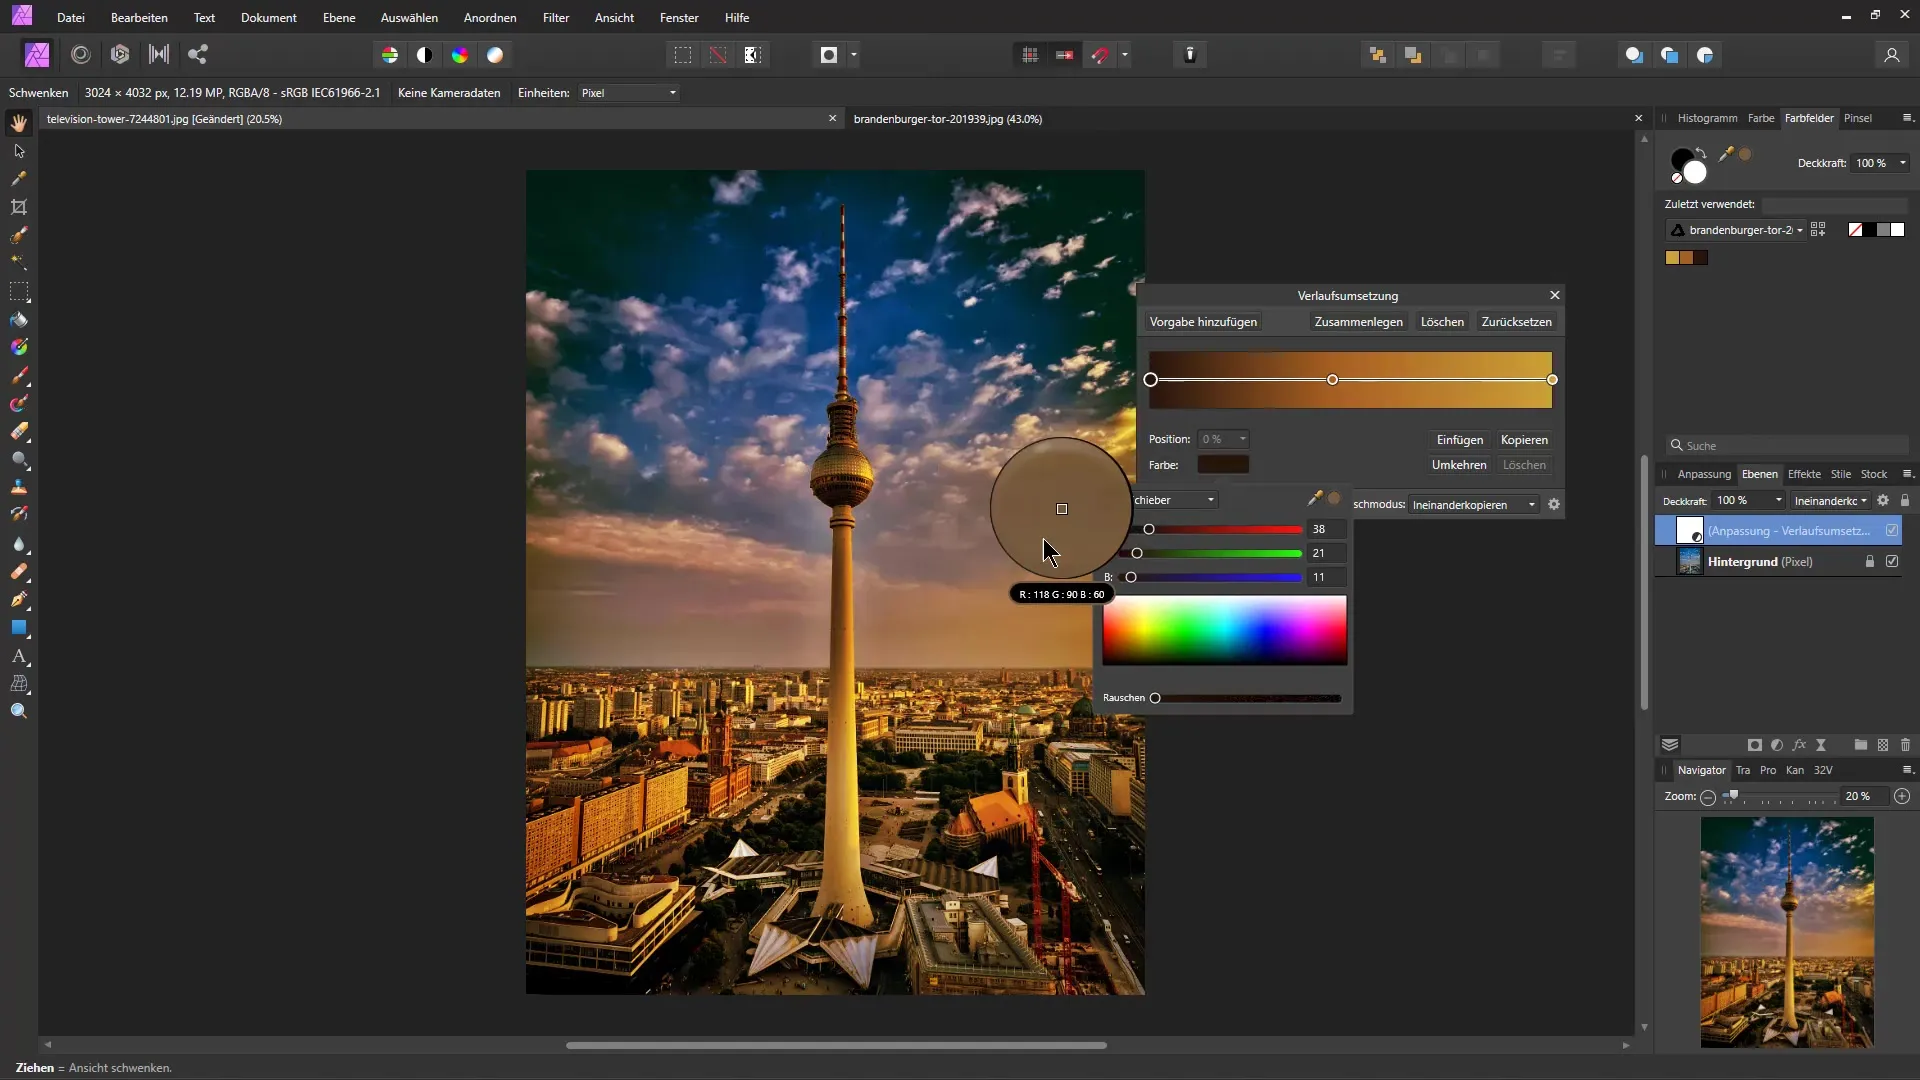Open the Filter menu

point(556,18)
